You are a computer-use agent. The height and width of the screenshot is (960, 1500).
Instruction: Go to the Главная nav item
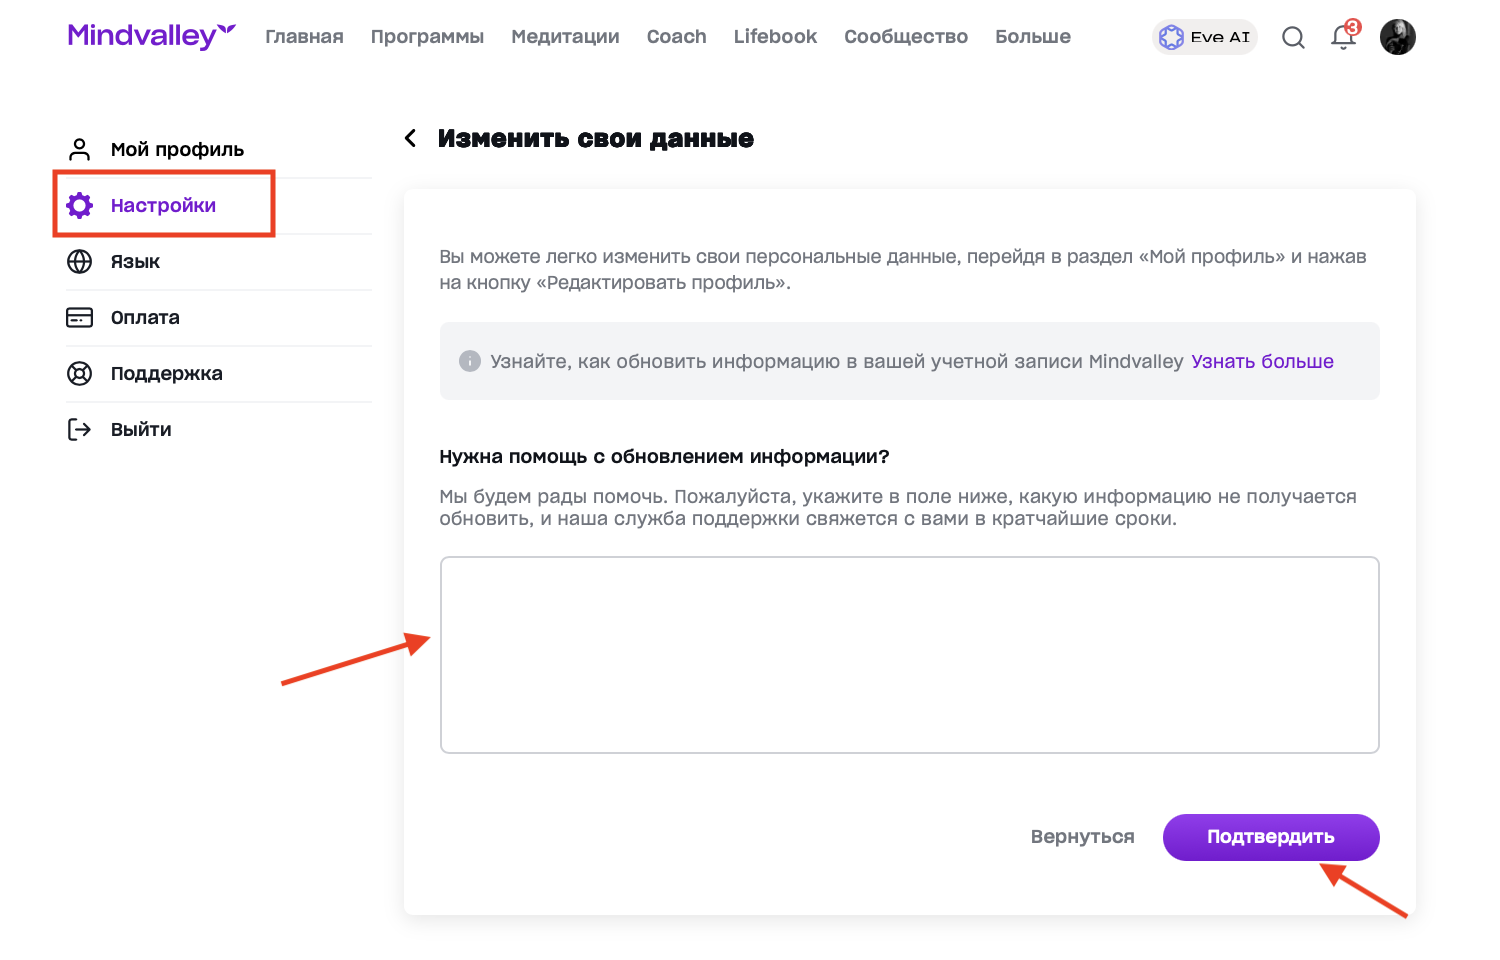point(304,37)
